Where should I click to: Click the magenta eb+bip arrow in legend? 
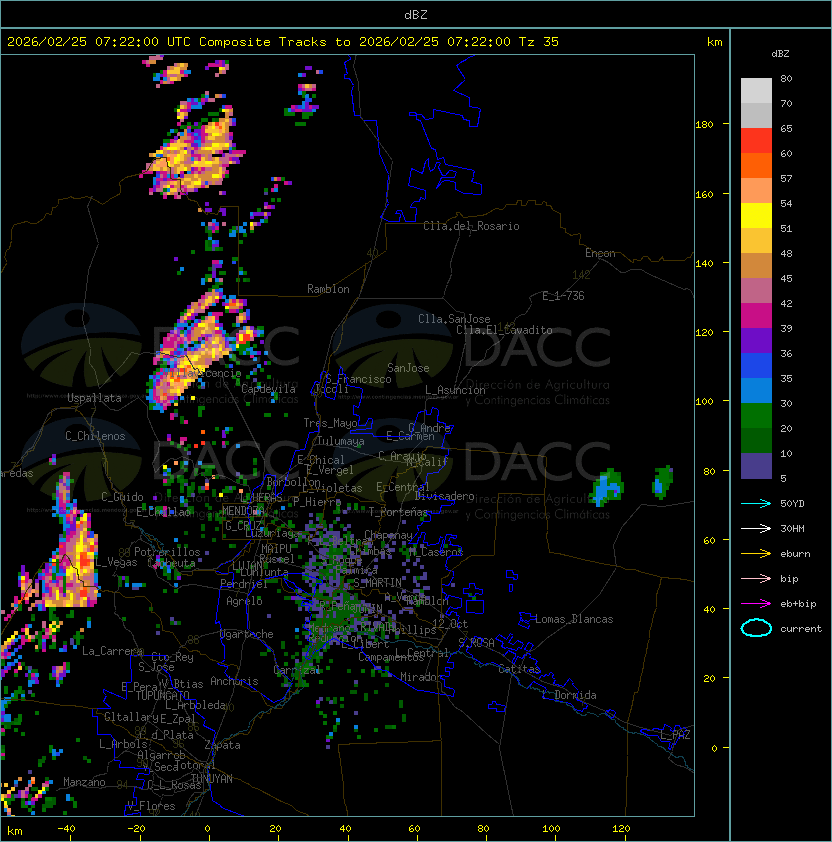[x=756, y=604]
